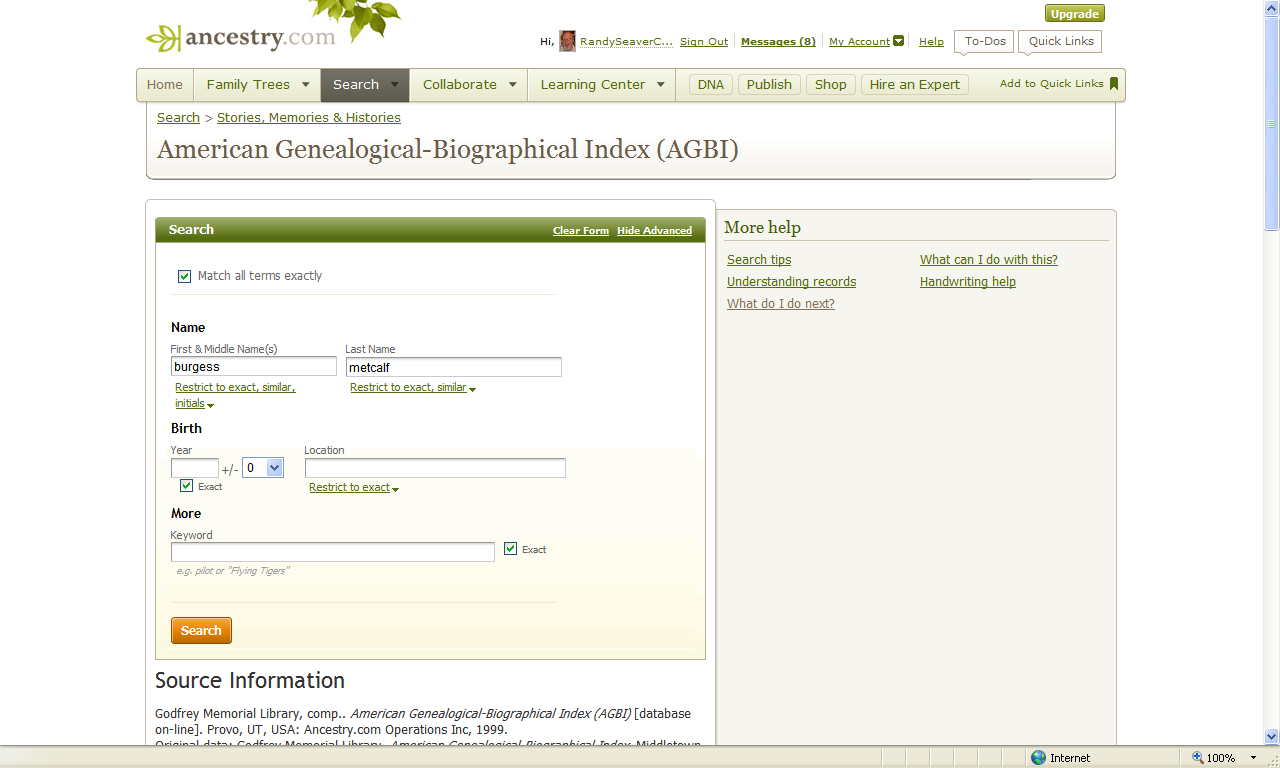Open the DNA section
This screenshot has width=1280, height=768.
711,85
